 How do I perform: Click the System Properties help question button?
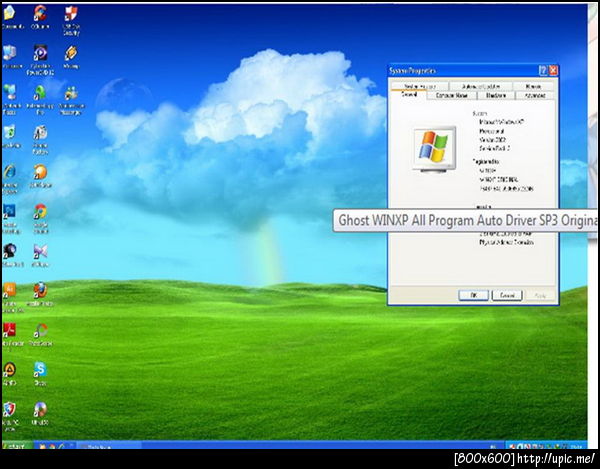(x=543, y=70)
